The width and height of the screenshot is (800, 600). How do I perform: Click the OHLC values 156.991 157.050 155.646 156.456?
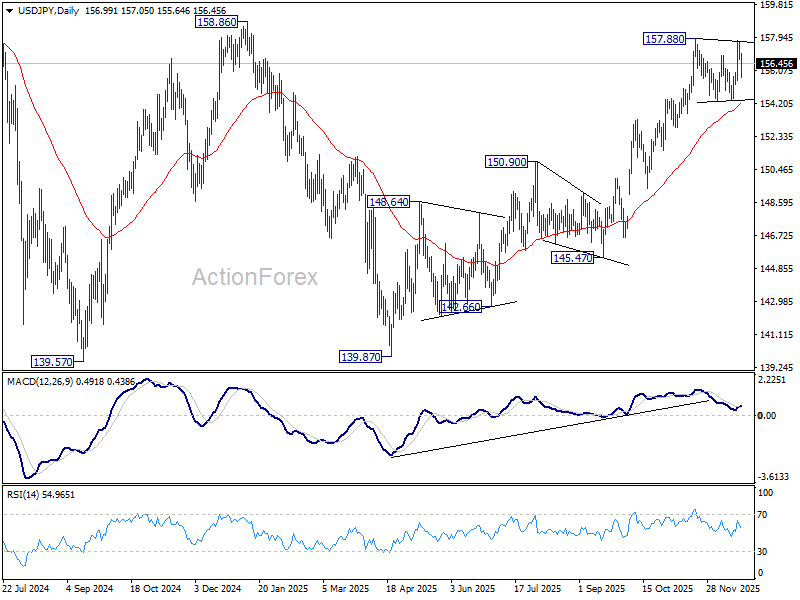pyautogui.click(x=155, y=11)
